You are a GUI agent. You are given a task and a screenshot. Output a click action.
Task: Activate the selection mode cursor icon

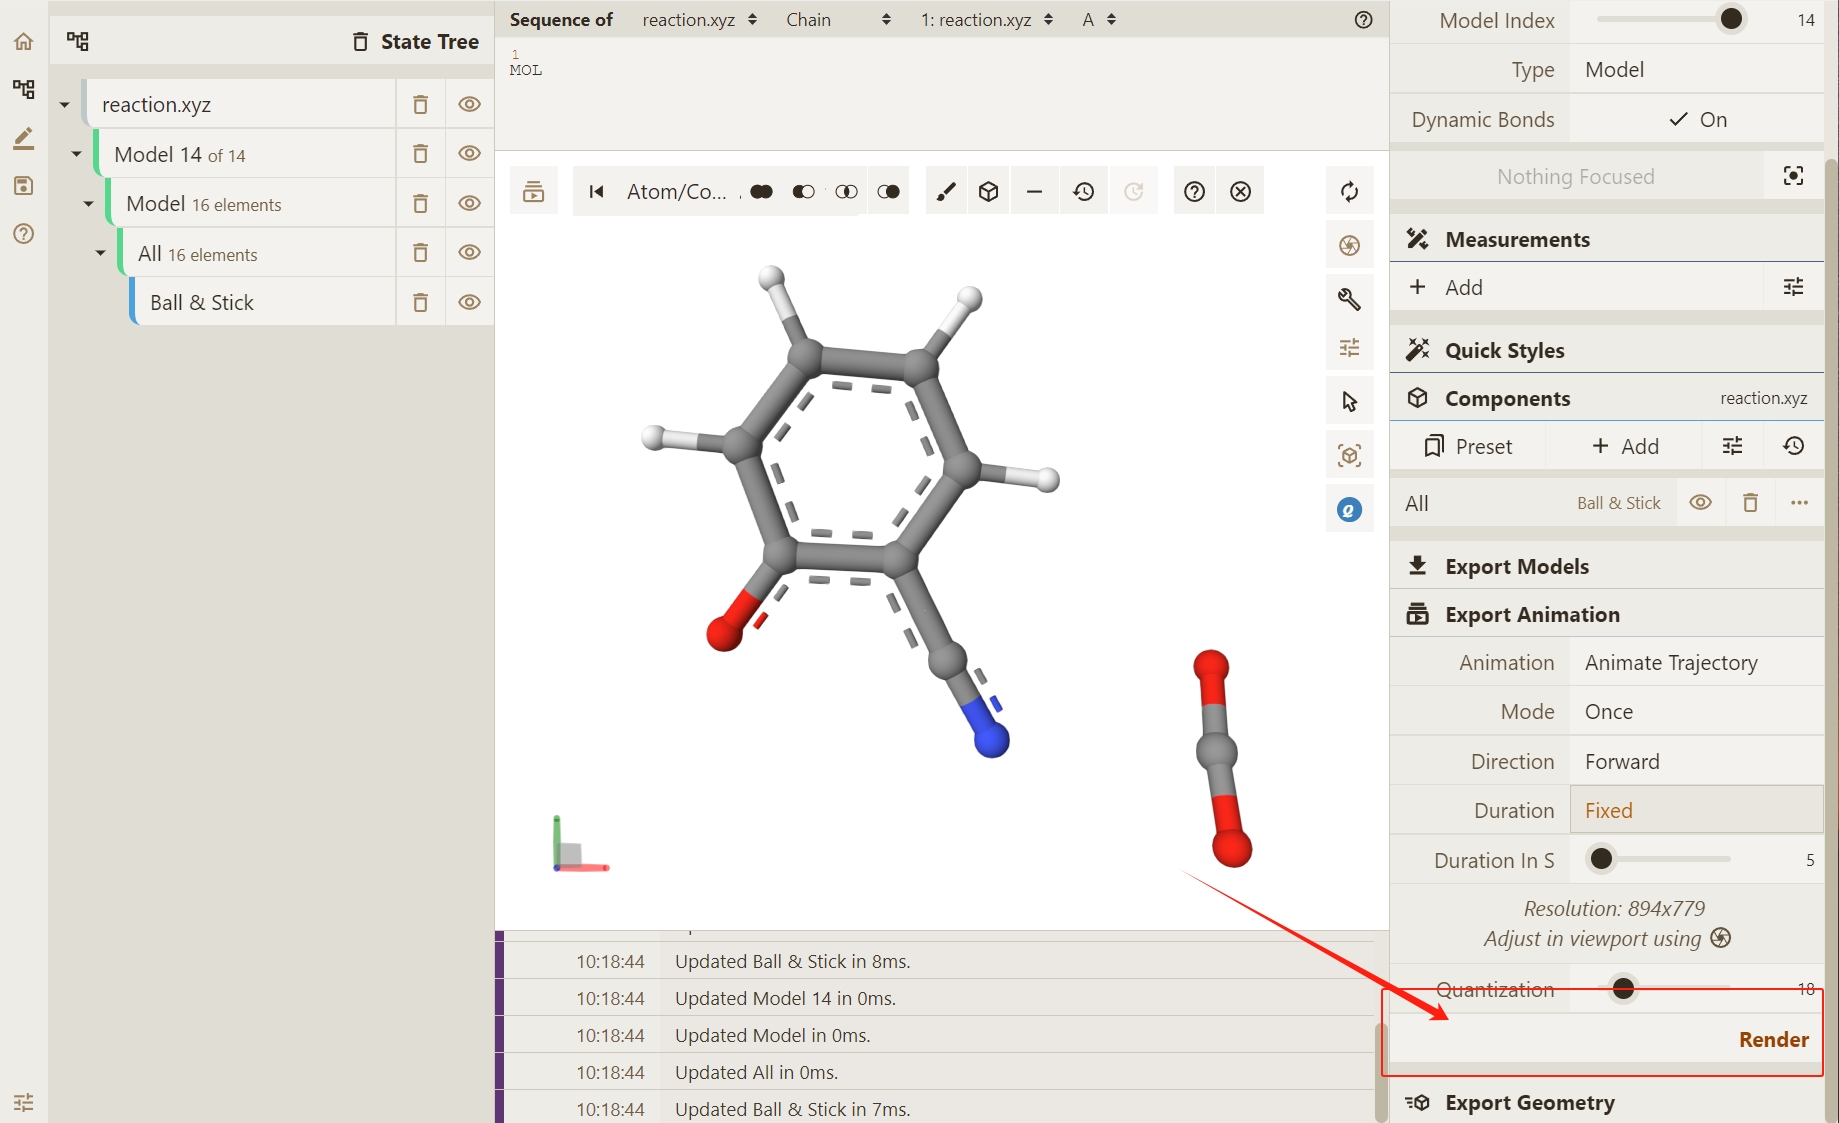pos(1349,402)
